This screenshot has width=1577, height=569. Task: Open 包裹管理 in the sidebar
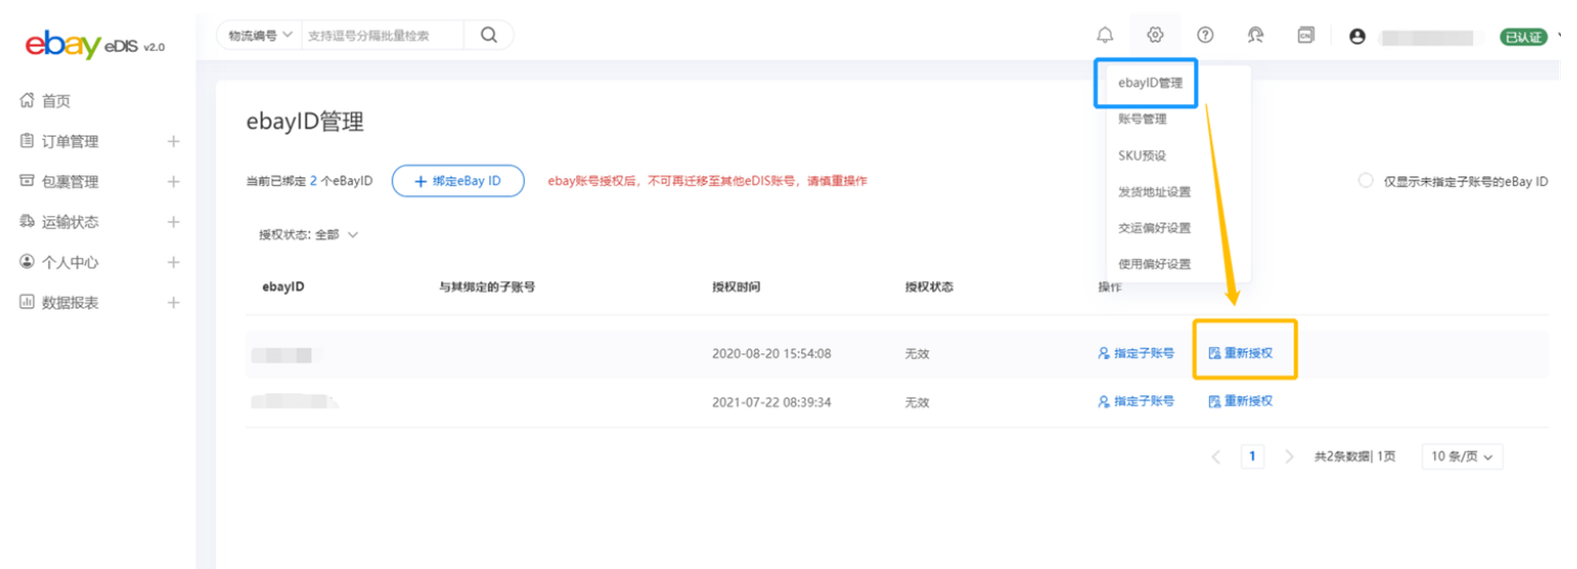70,181
